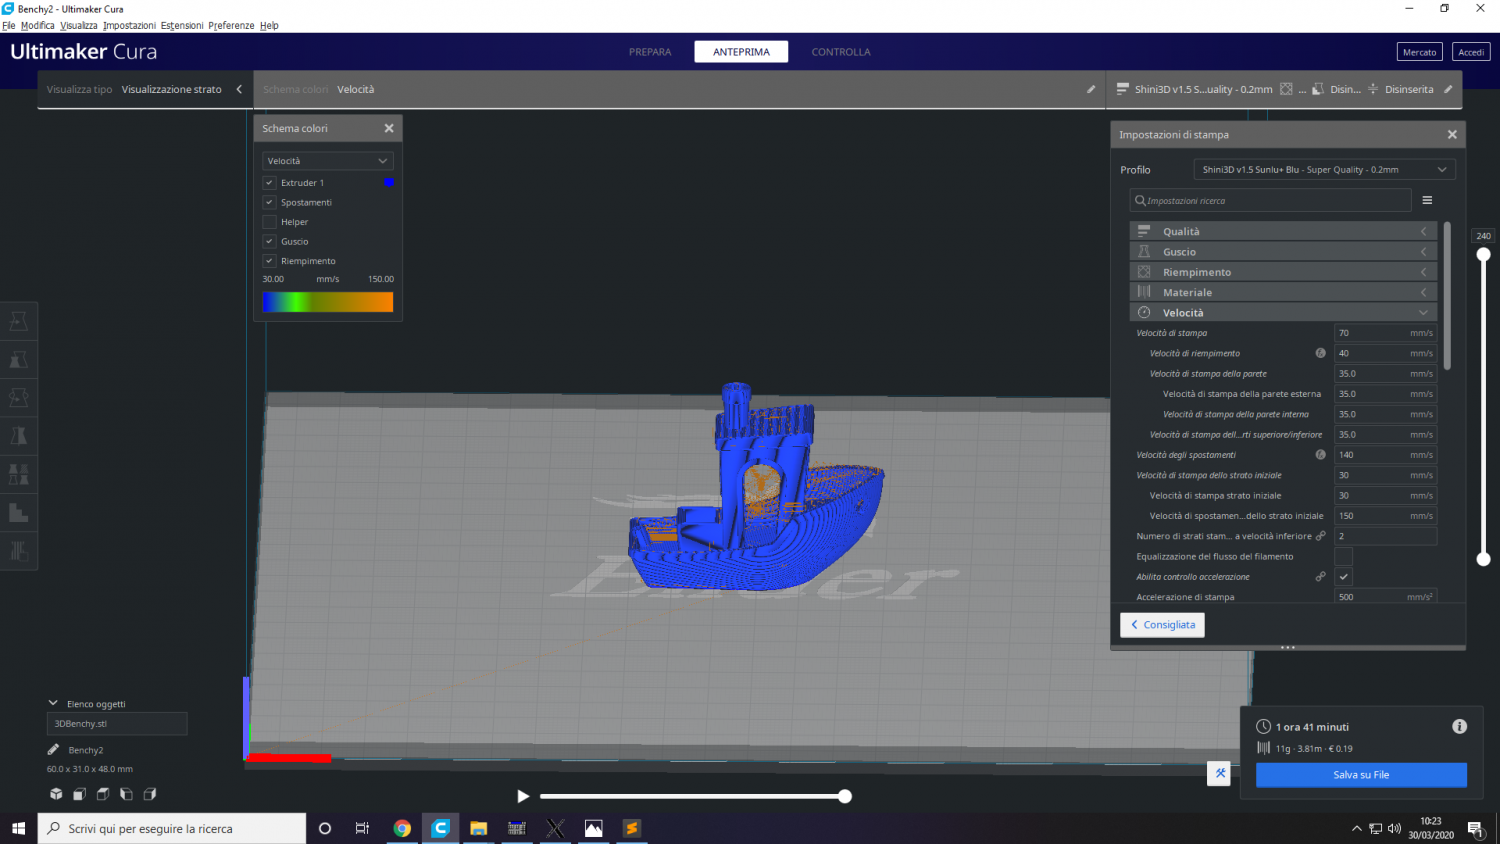Switch to the CONTROLLA stage tab

click(841, 52)
